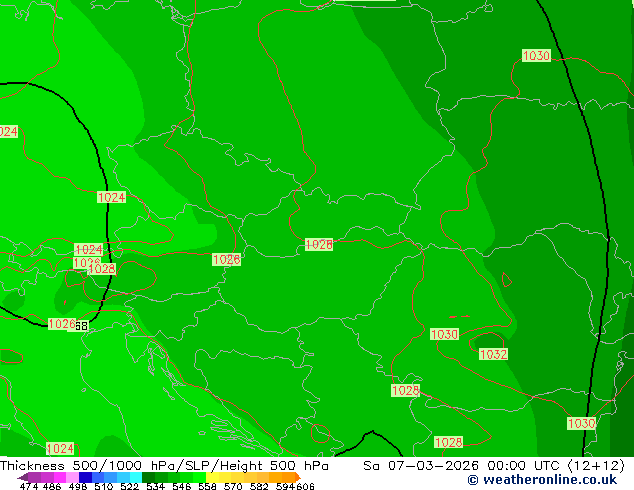Viewport: 634px width, 490px height.
Task: Click the bright magenta legend swatch
Action: [x=59, y=477]
